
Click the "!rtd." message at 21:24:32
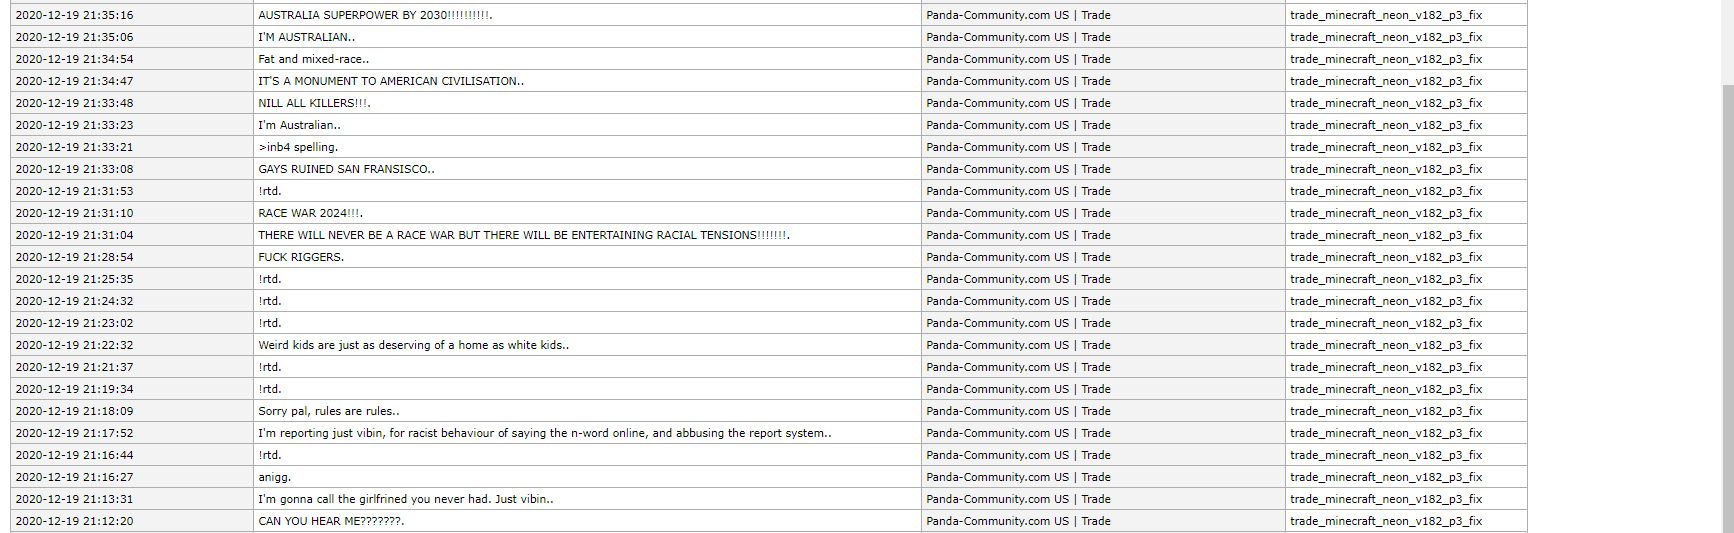[x=270, y=301]
